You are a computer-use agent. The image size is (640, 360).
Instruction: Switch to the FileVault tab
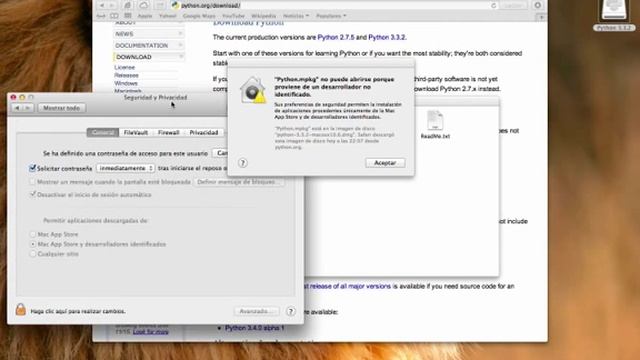pyautogui.click(x=136, y=133)
